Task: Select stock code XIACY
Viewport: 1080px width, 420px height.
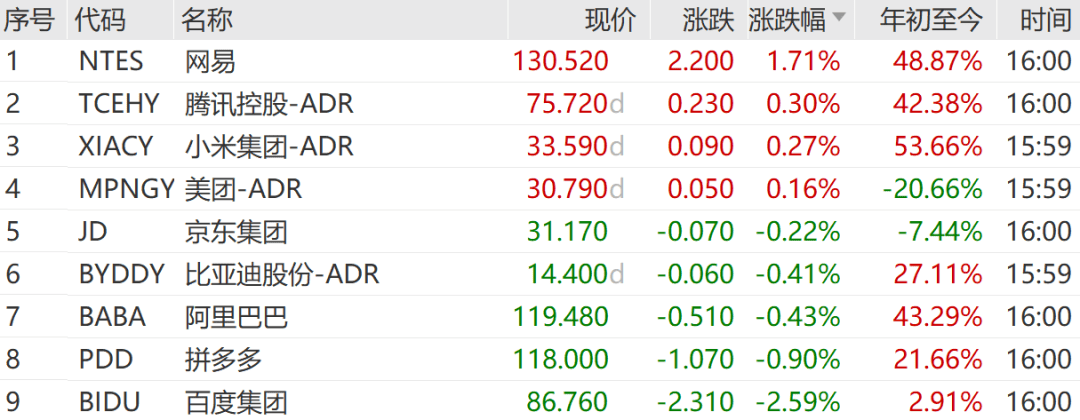Action: pos(116,146)
